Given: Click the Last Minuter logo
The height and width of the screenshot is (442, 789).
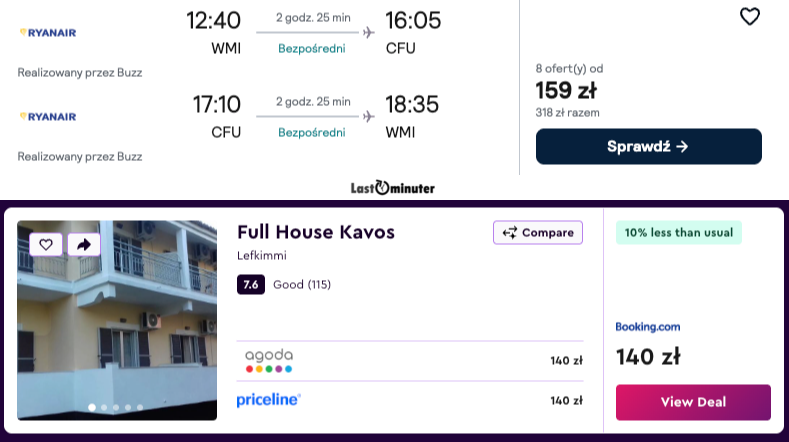Looking at the screenshot, I should 393,187.
